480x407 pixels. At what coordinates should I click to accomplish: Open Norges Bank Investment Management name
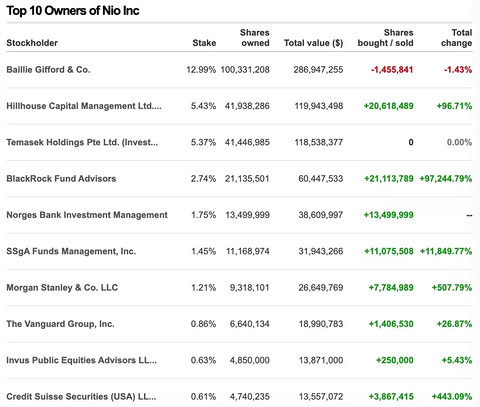[87, 215]
